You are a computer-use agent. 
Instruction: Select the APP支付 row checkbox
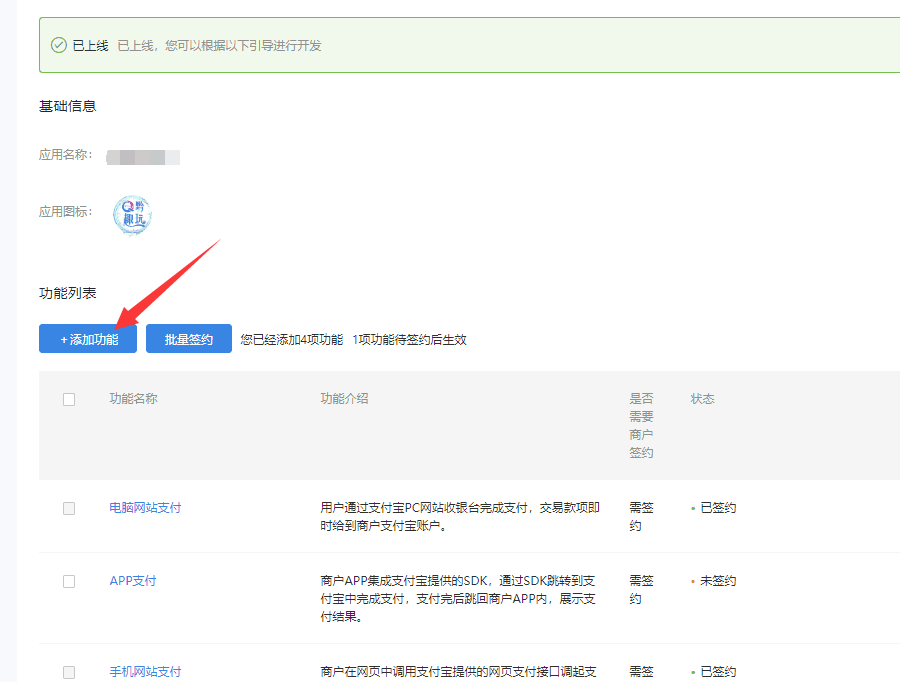click(x=69, y=581)
